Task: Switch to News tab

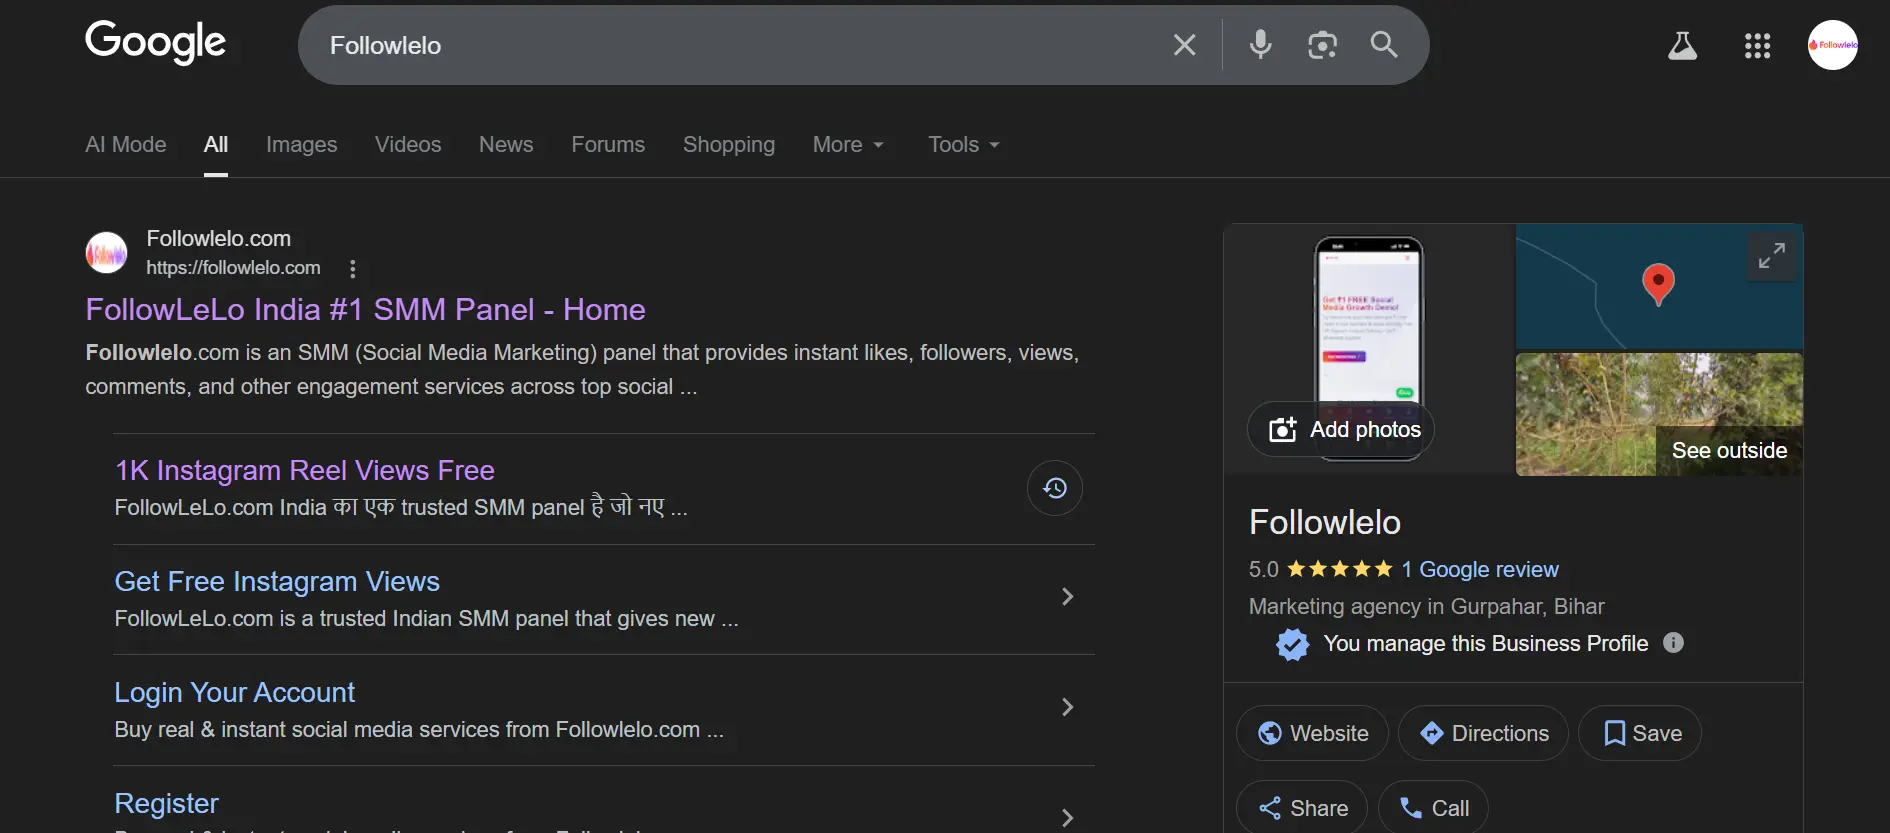Action: tap(506, 144)
